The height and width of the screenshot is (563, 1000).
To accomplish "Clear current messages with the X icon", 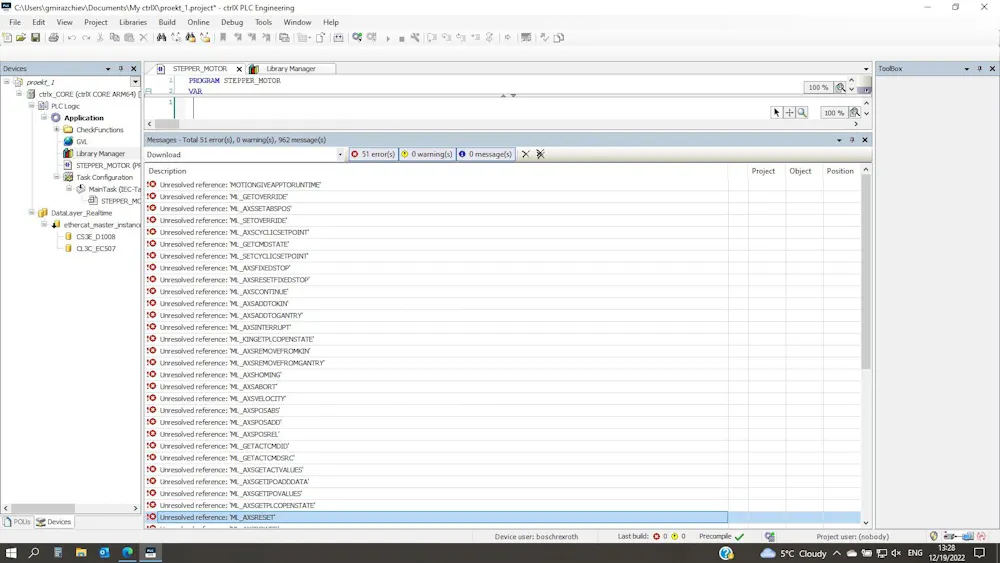I will coord(526,154).
